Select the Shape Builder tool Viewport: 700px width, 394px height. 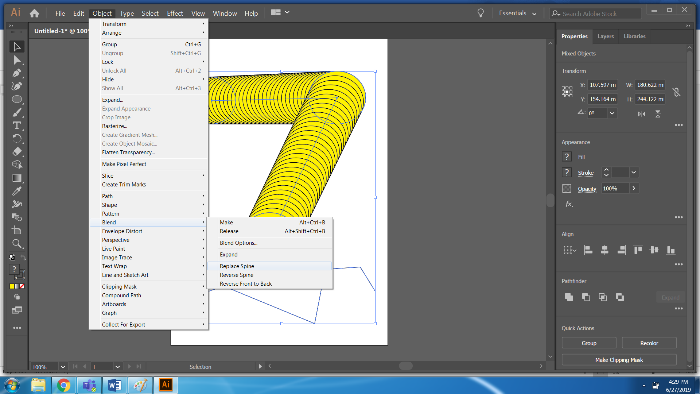17,165
